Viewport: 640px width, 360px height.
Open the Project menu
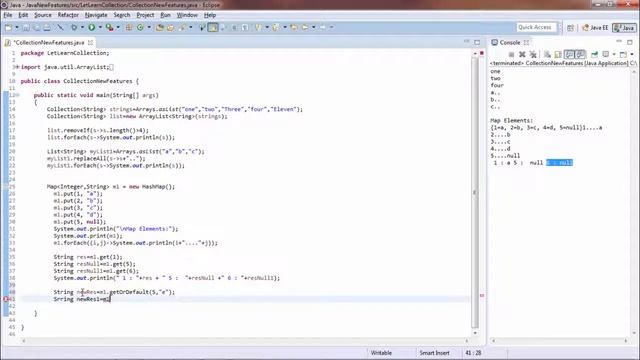(145, 15)
